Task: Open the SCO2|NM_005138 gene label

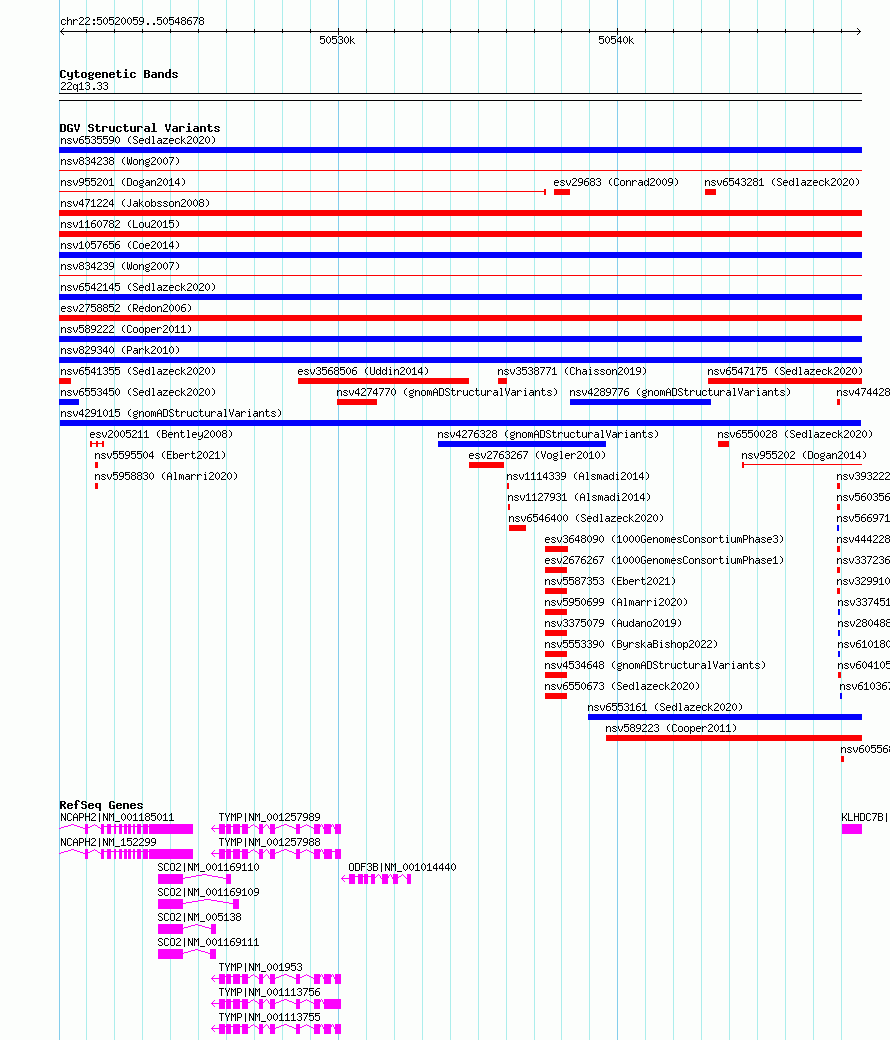Action: click(x=200, y=918)
